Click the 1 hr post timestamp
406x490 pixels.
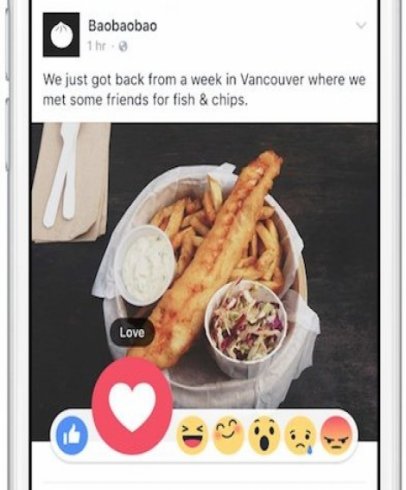pos(97,46)
